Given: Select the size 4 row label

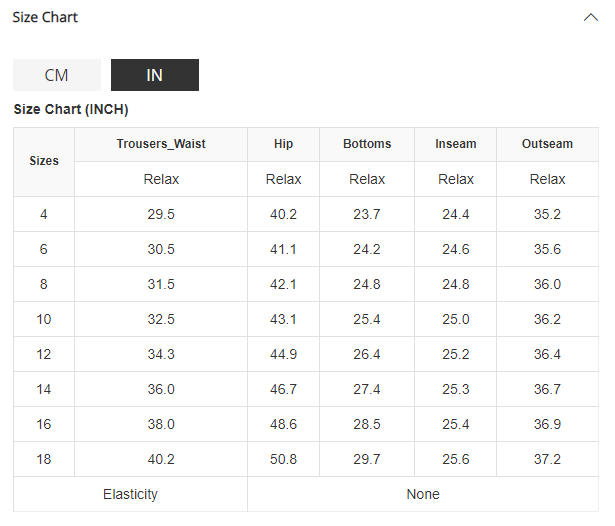Looking at the screenshot, I should pos(44,214).
